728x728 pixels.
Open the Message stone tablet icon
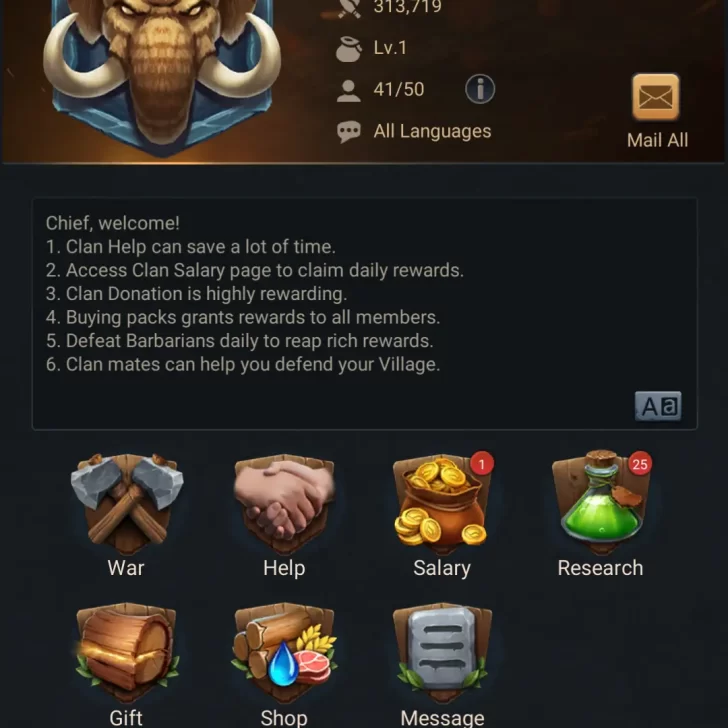[x=442, y=652]
